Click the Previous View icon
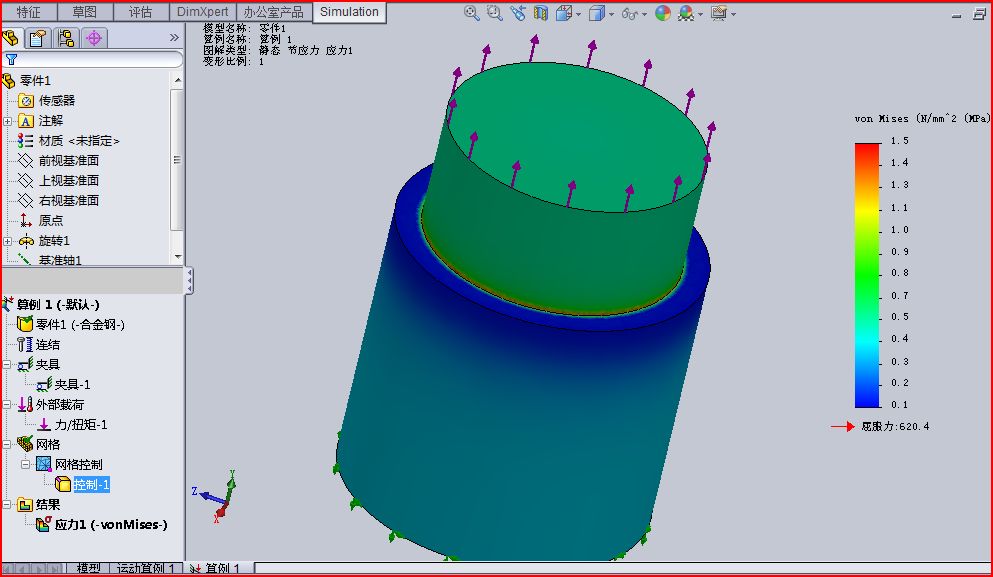993x577 pixels. pos(517,13)
